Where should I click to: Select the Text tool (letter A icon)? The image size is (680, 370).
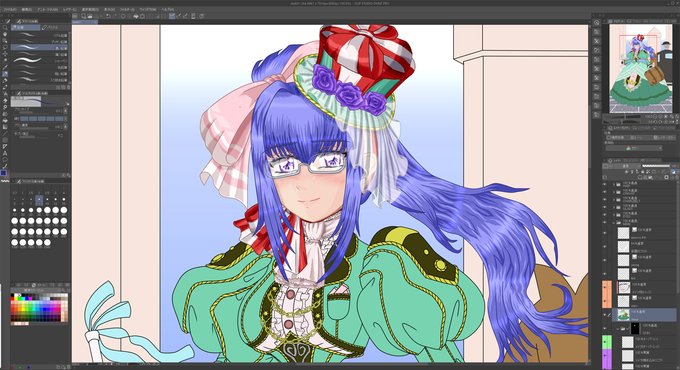(5, 154)
